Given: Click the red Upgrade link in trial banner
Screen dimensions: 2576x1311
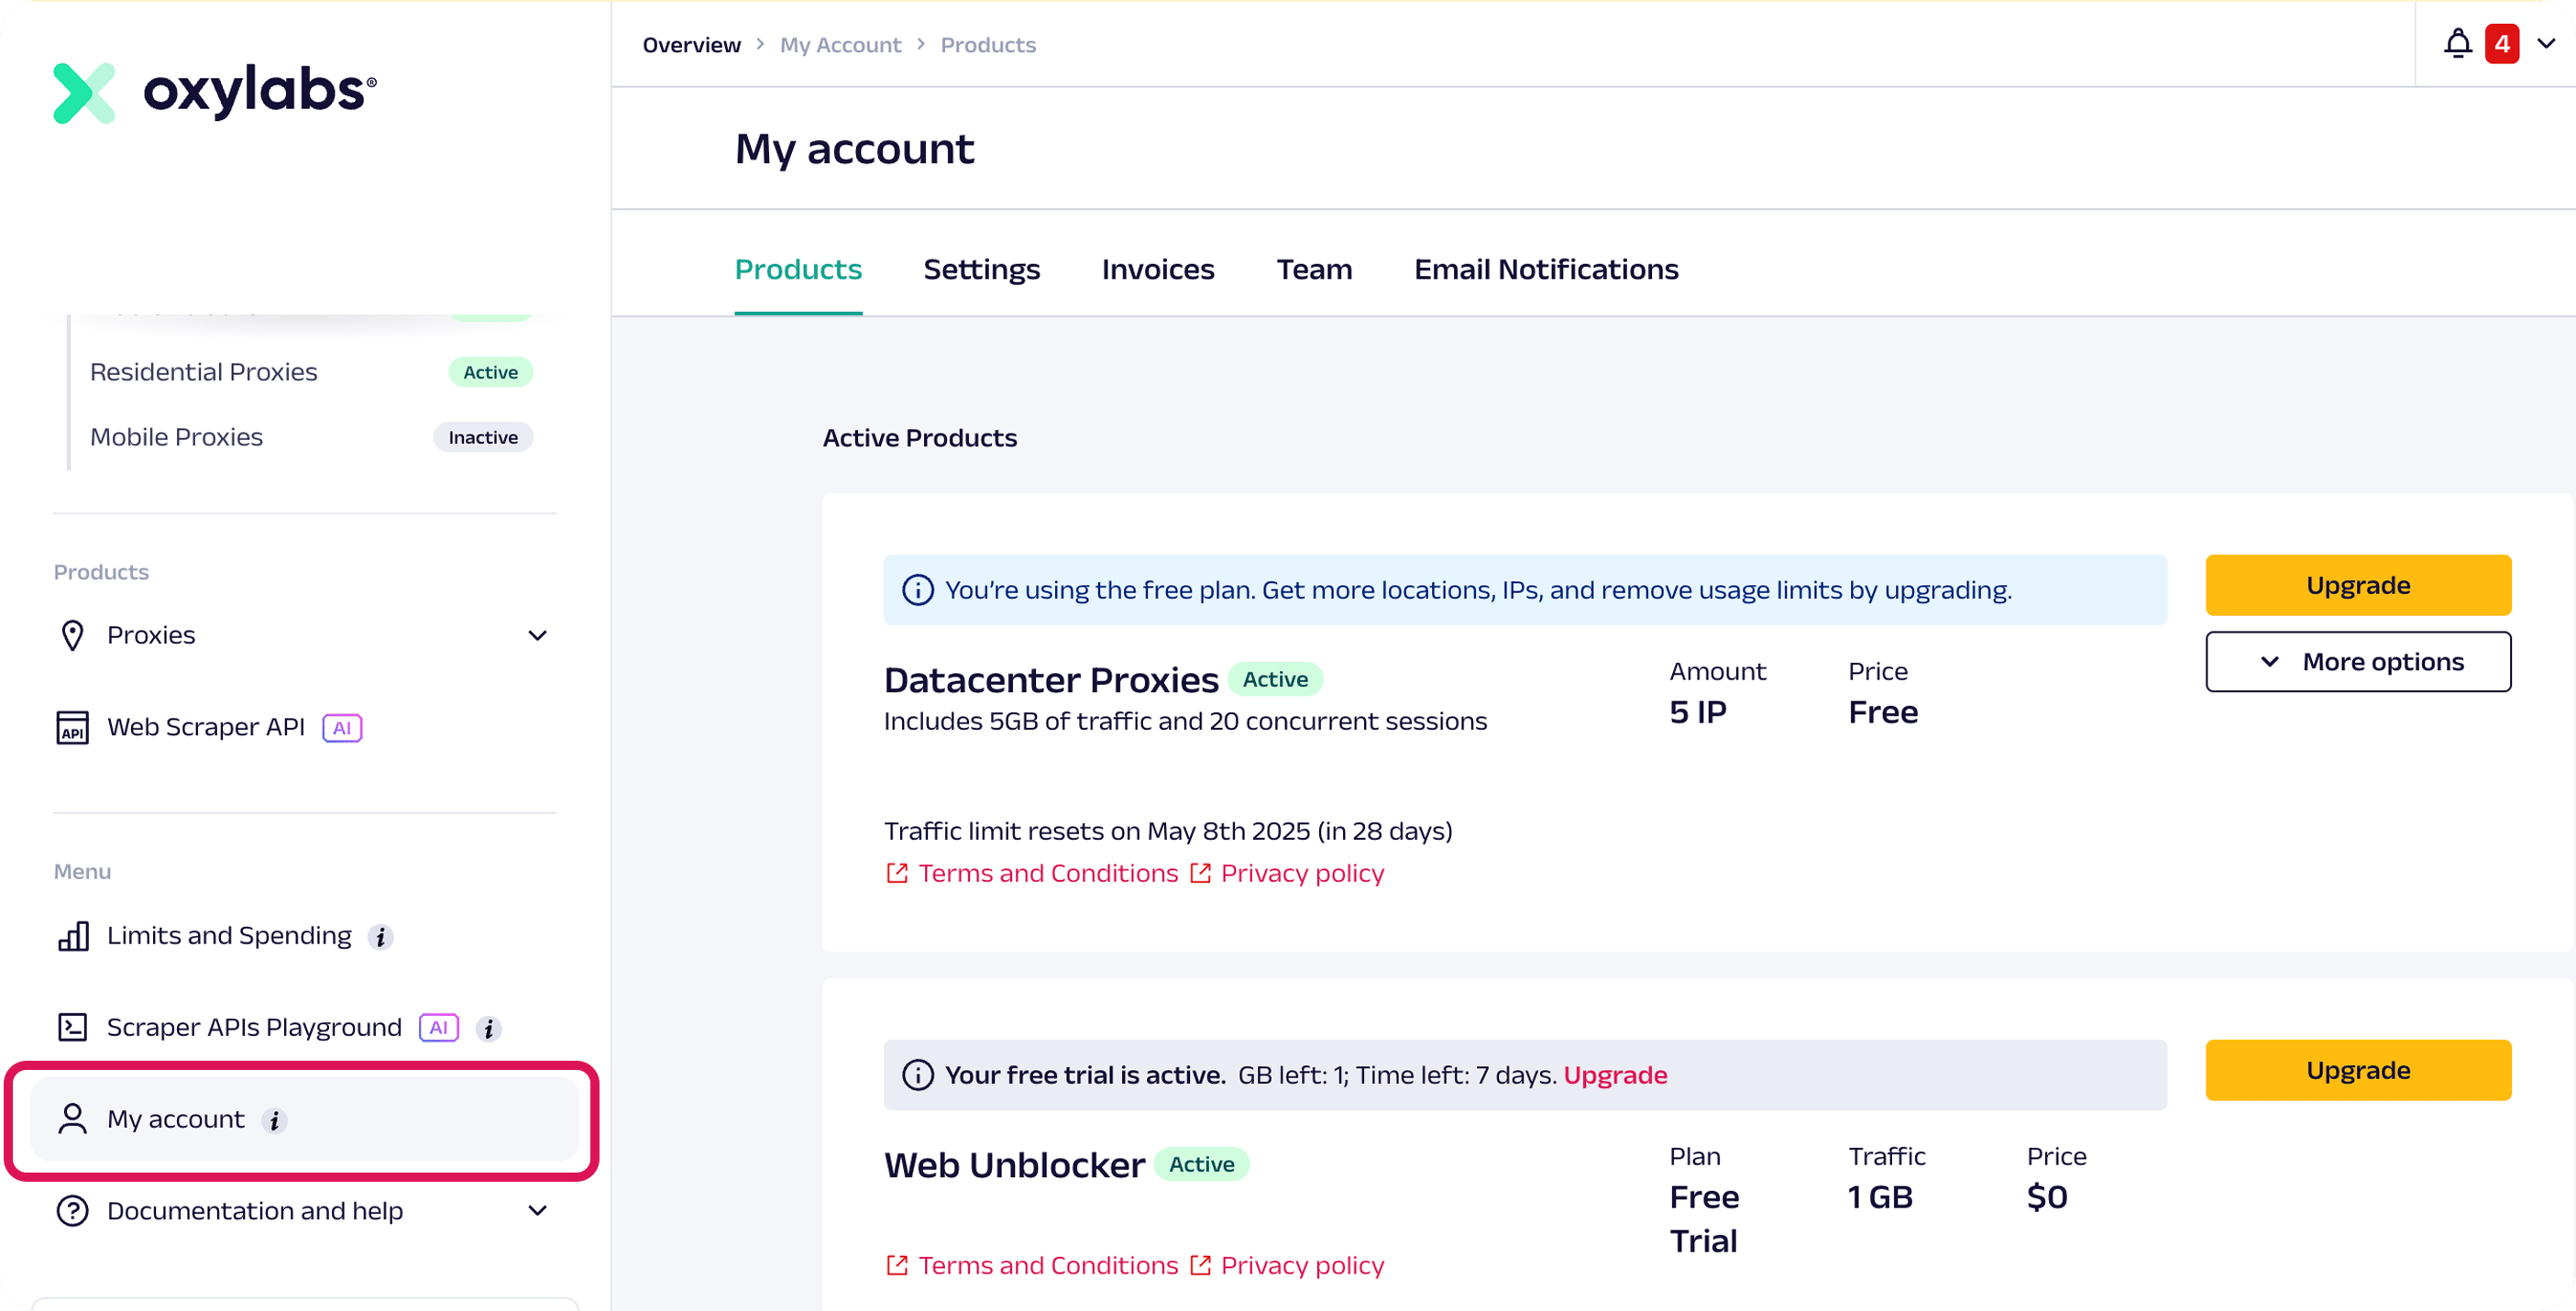Looking at the screenshot, I should tap(1614, 1075).
